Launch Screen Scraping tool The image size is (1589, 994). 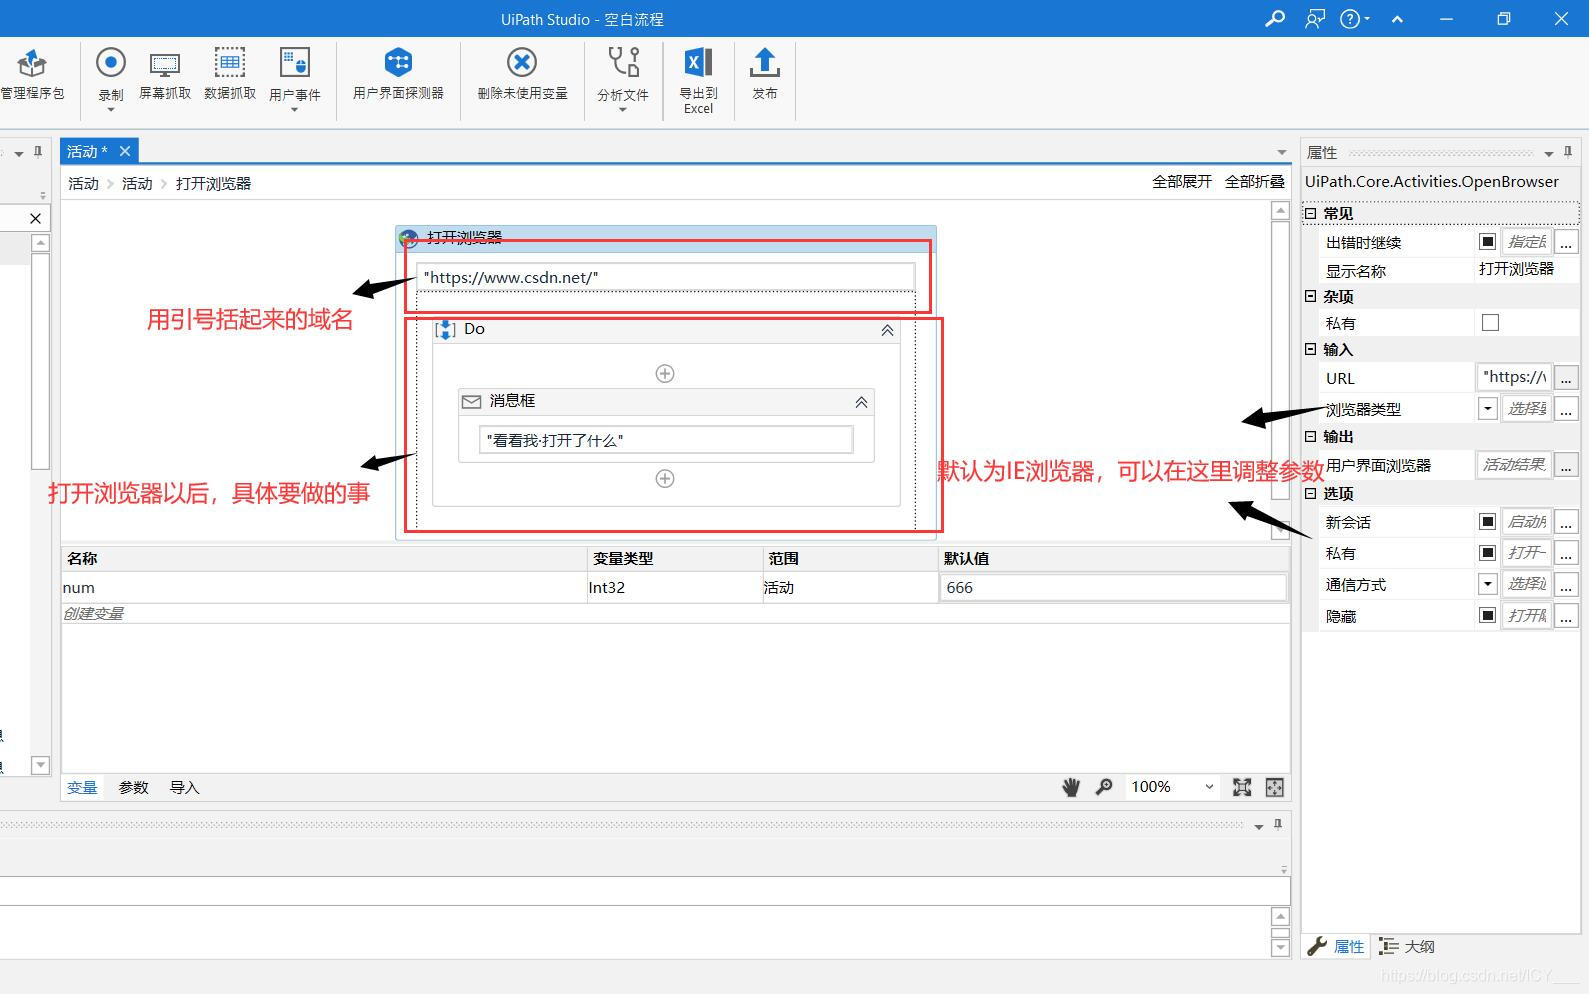tap(165, 75)
